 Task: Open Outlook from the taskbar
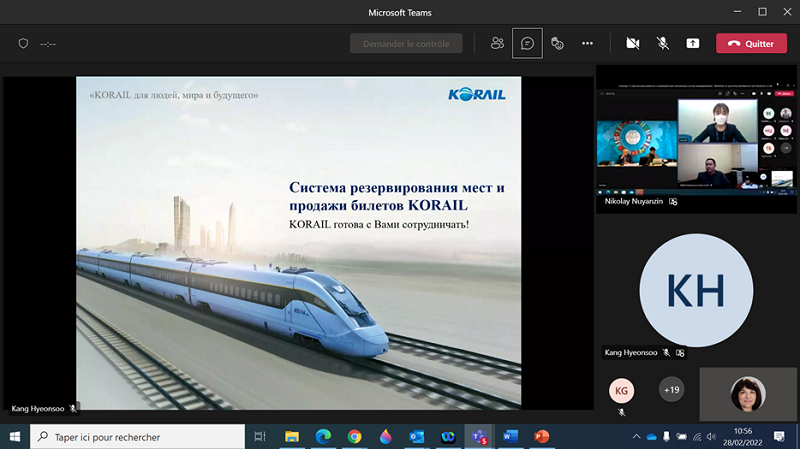[417, 437]
